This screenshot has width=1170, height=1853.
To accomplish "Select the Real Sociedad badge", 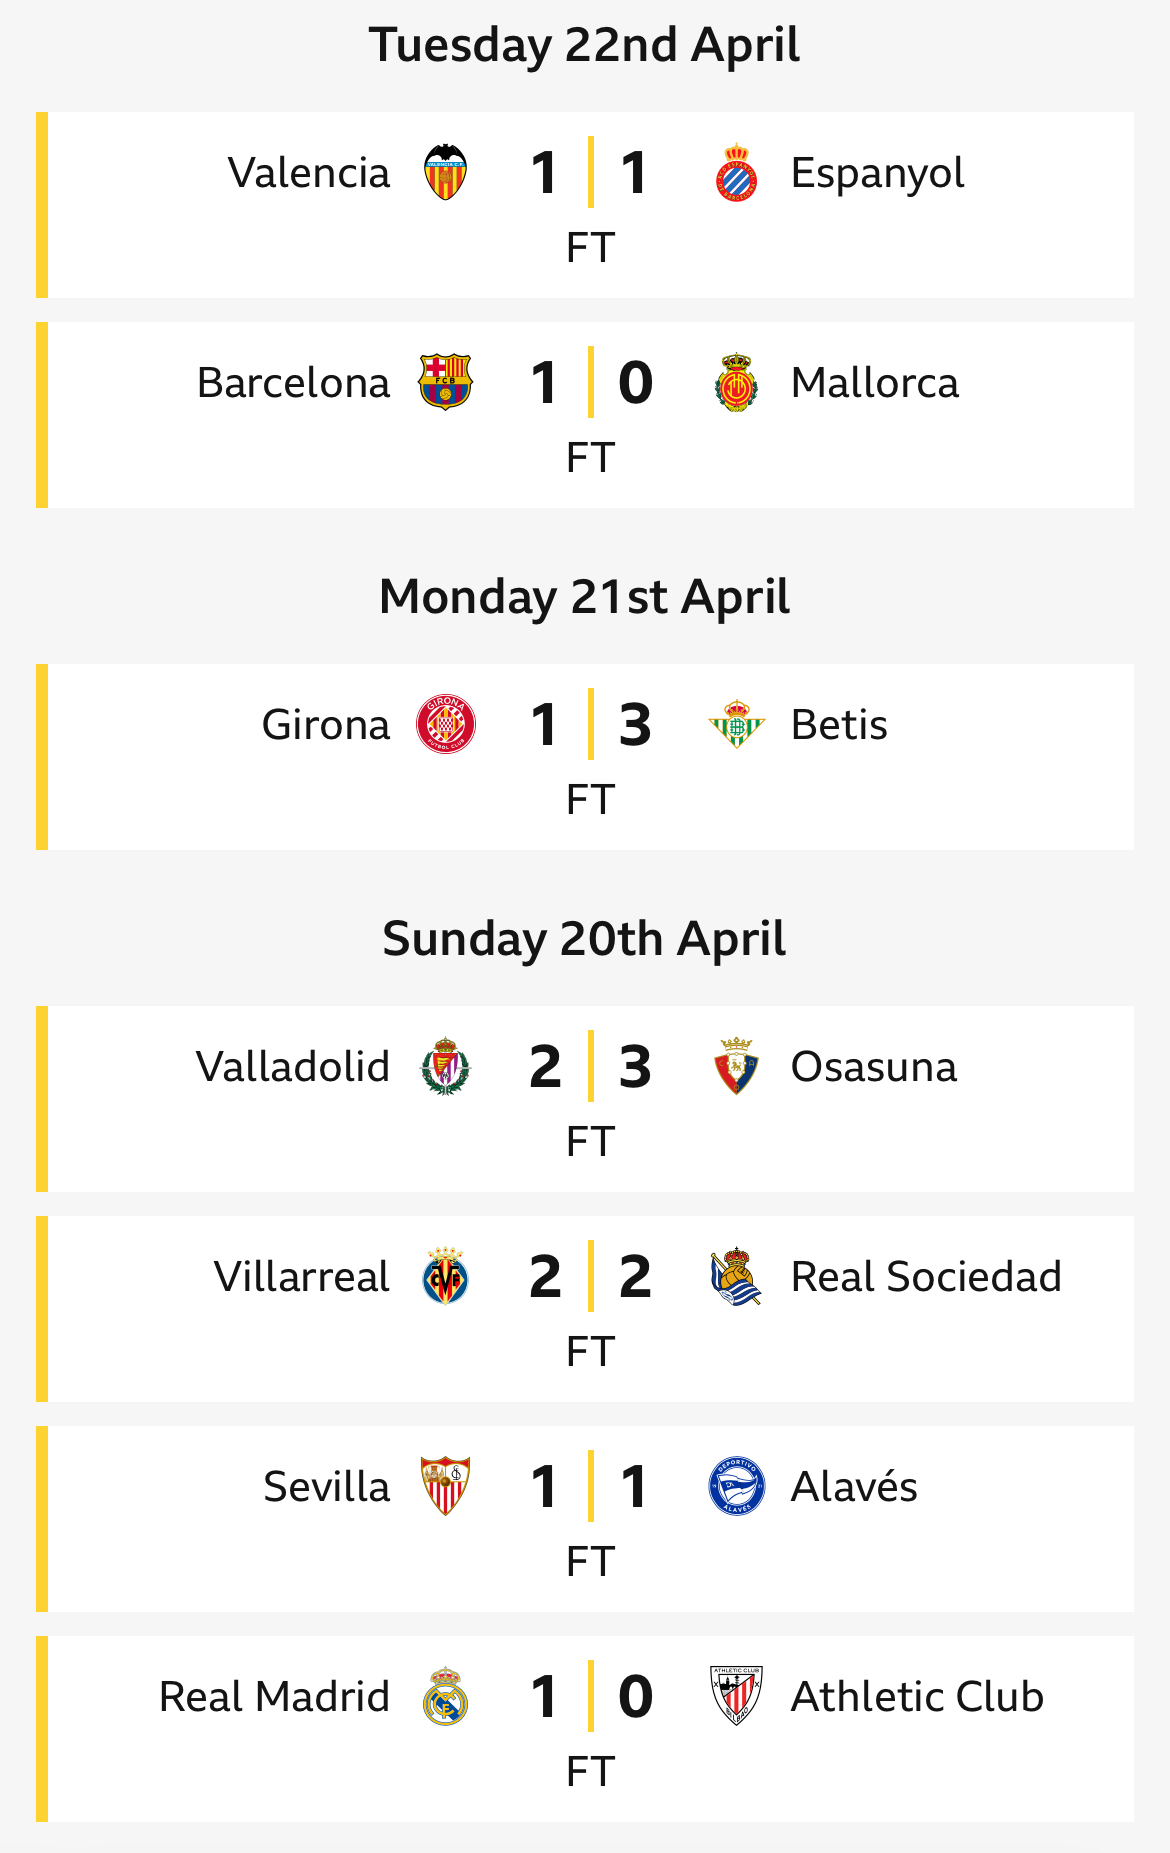I will (x=736, y=1276).
